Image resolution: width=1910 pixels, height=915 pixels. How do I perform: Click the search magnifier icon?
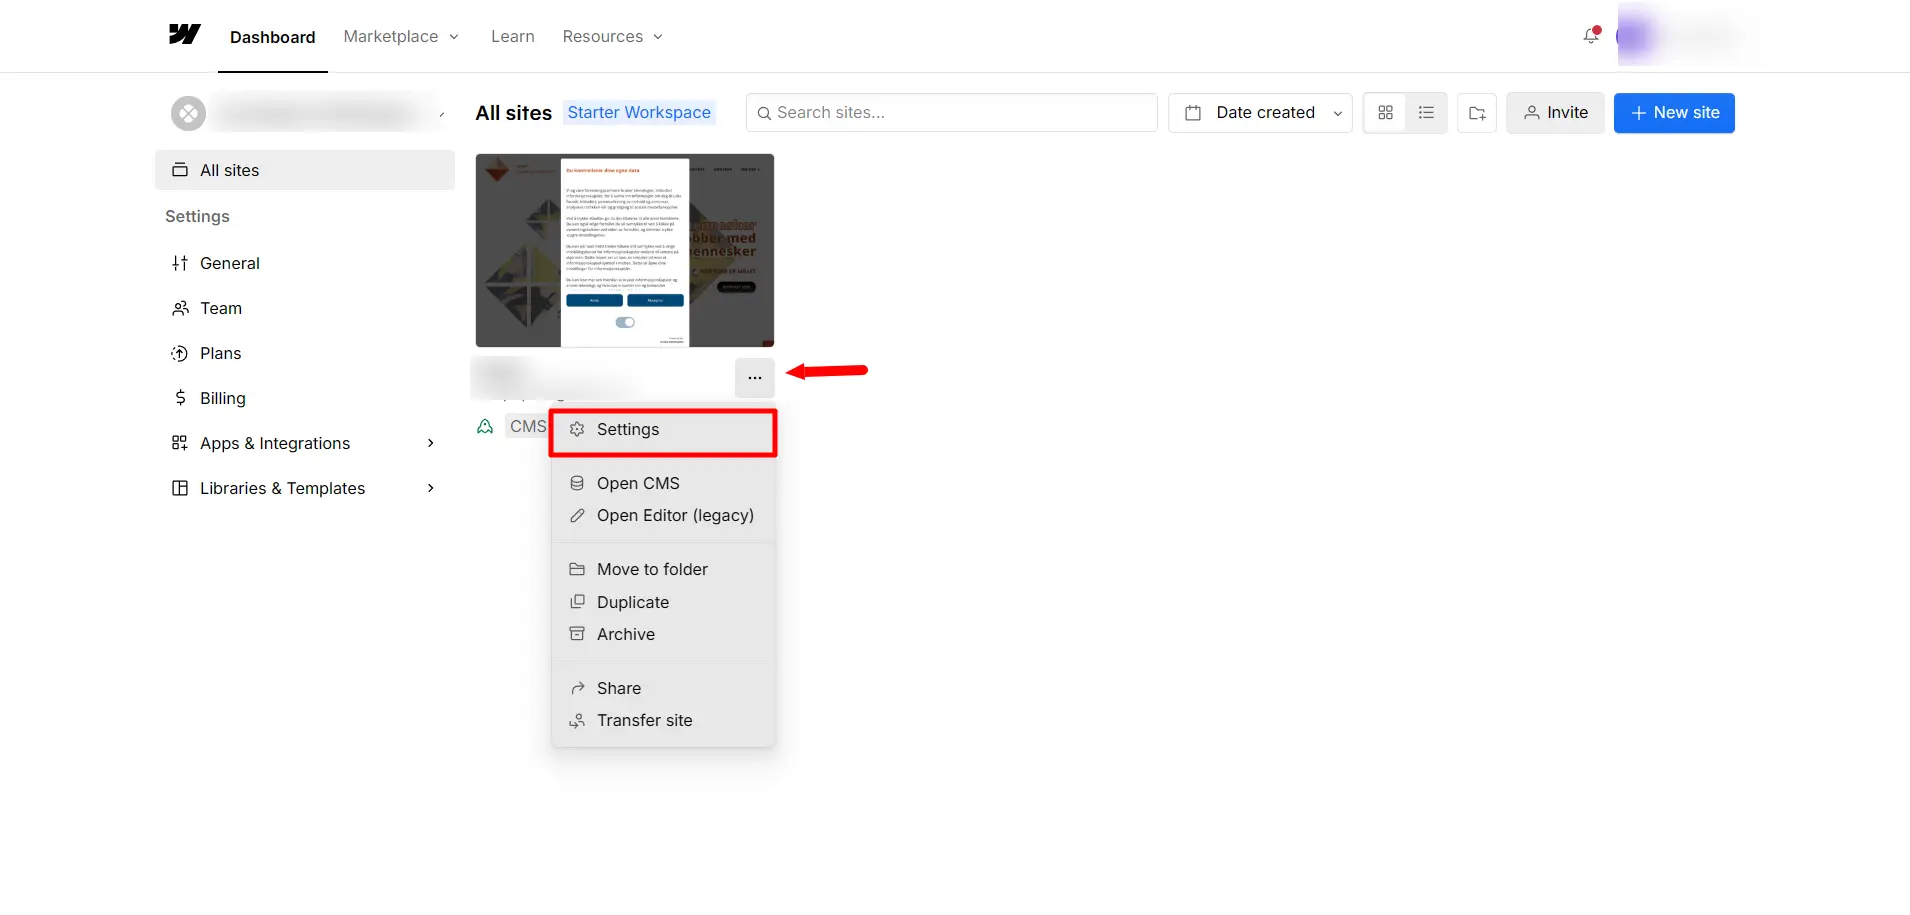(764, 113)
